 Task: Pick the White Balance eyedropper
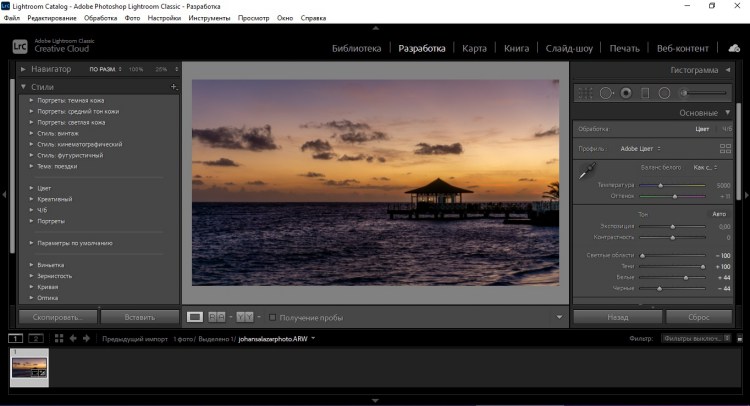click(x=587, y=171)
